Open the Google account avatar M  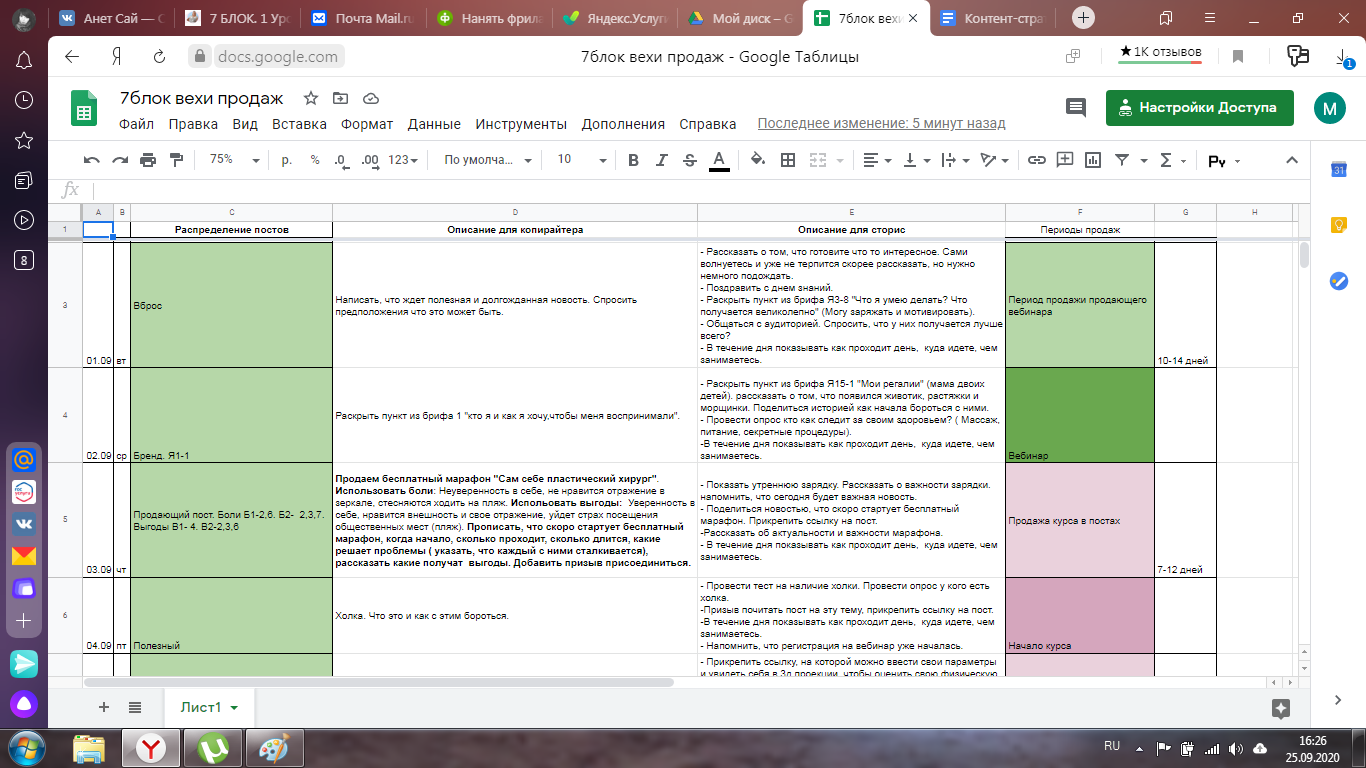1329,108
